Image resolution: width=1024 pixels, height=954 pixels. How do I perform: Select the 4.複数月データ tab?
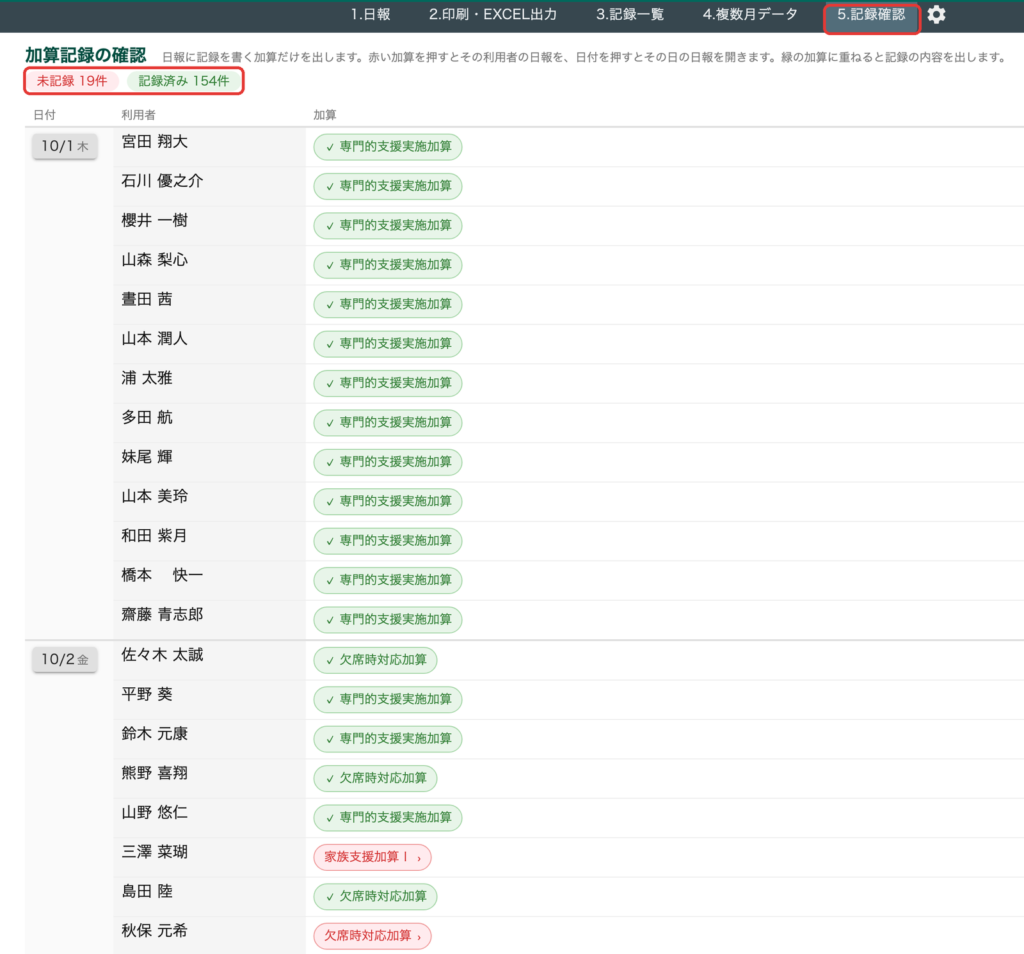click(x=750, y=14)
